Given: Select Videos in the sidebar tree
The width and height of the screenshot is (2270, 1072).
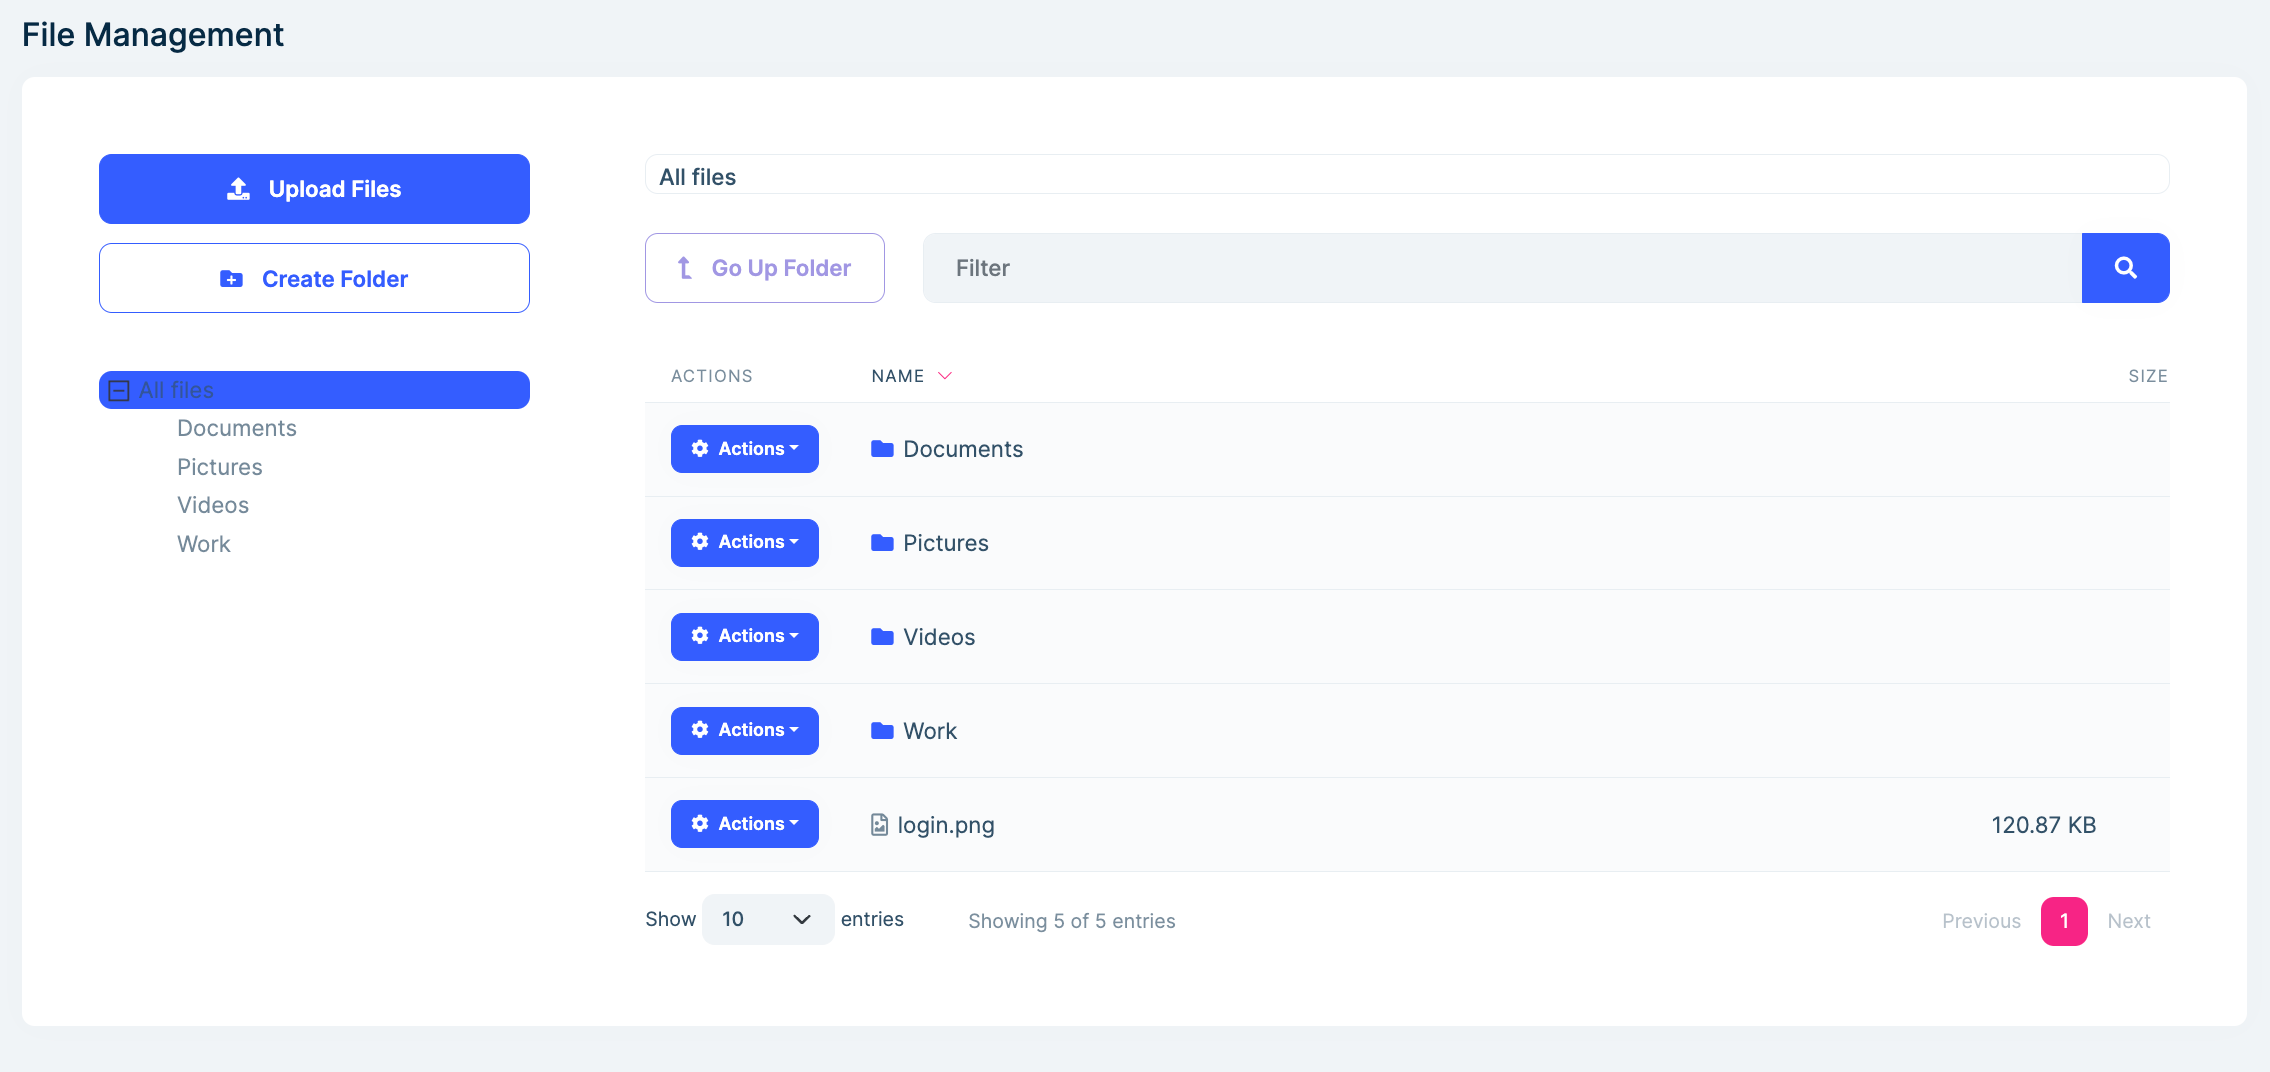Looking at the screenshot, I should coord(213,505).
